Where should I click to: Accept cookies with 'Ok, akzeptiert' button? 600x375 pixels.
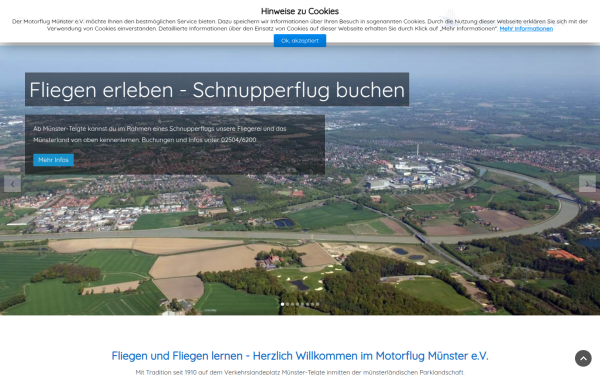tap(300, 41)
